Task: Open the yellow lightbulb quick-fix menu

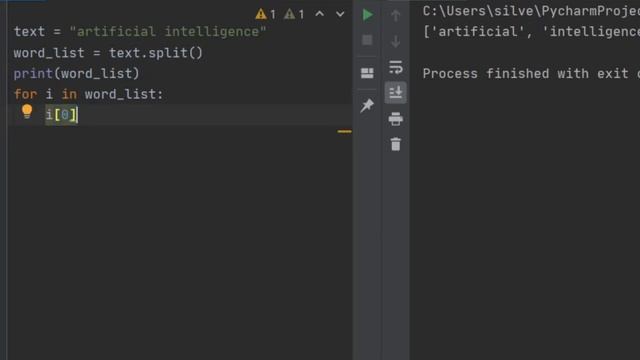Action: click(27, 111)
